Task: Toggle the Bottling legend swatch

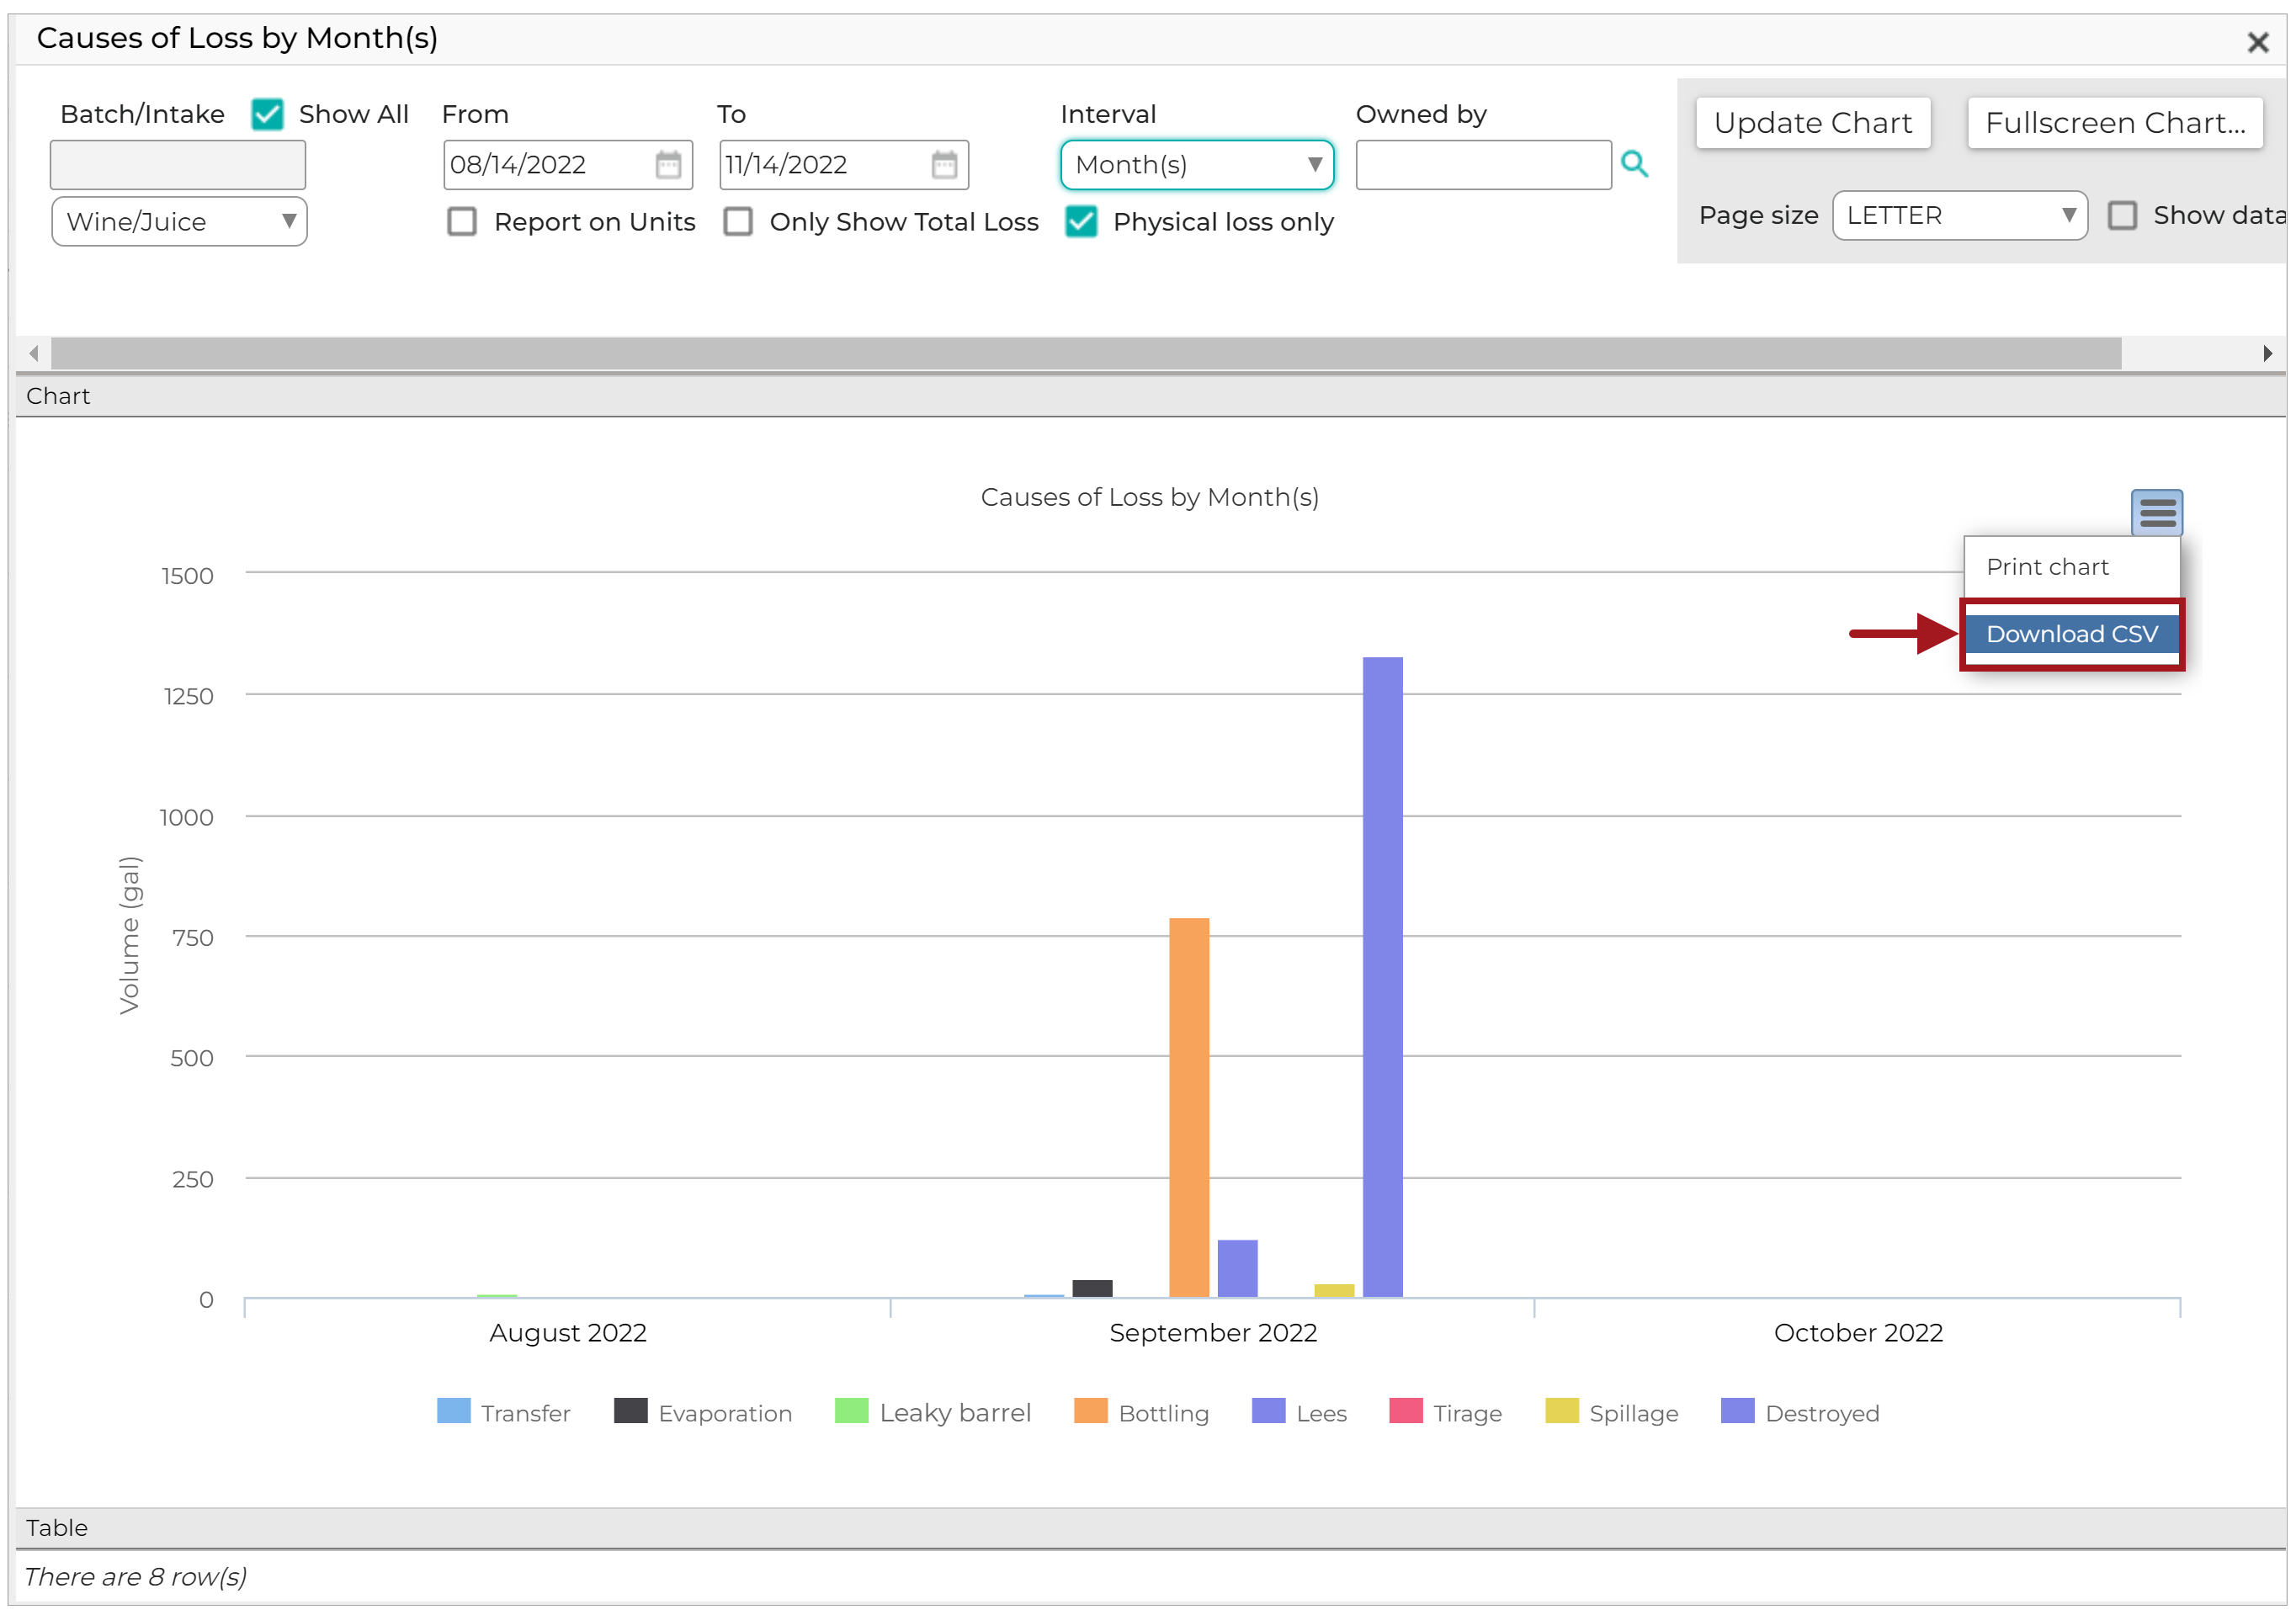Action: click(1091, 1411)
